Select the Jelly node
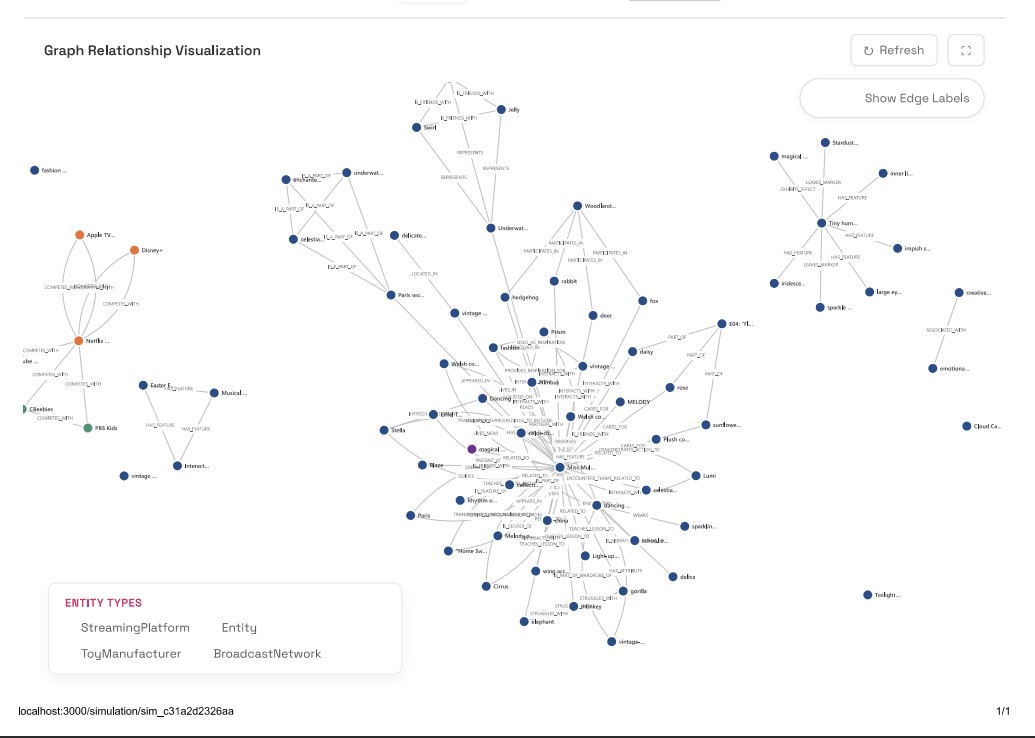 (x=501, y=110)
